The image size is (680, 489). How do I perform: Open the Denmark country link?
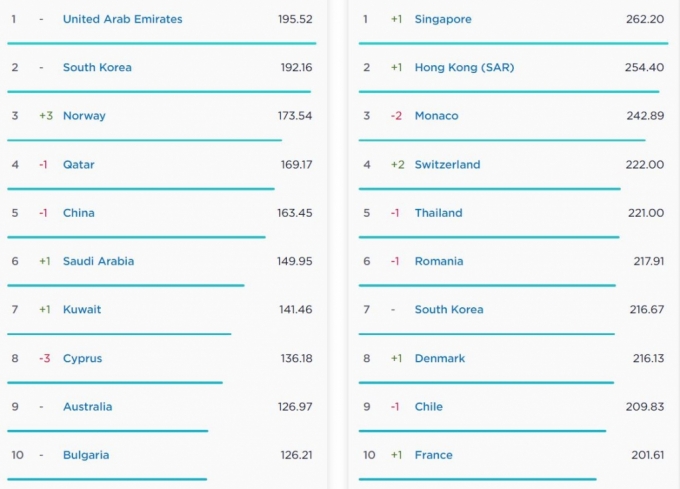coord(440,359)
